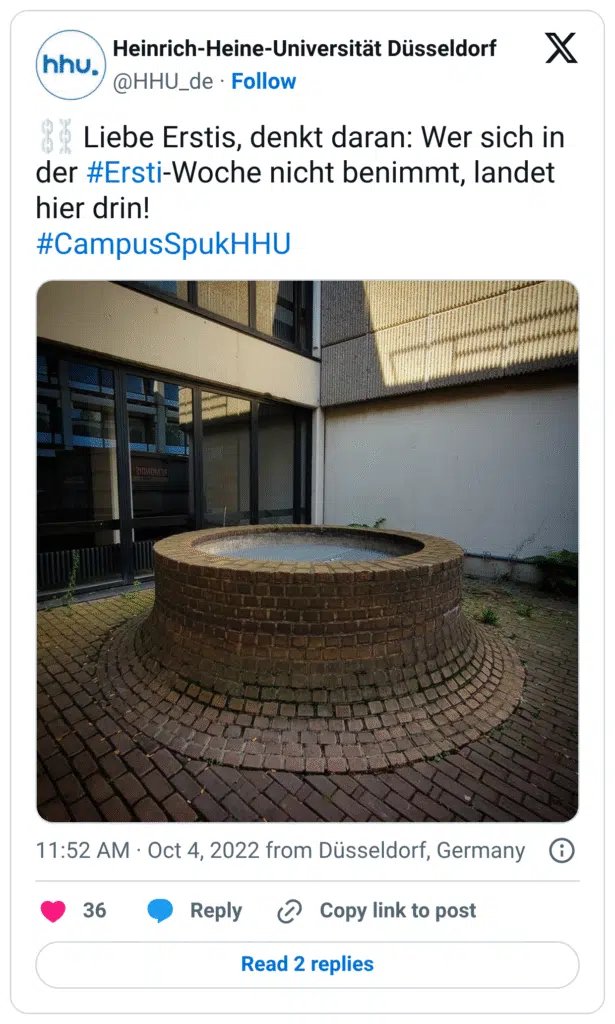Click the tweet text about Erstis

300,172
